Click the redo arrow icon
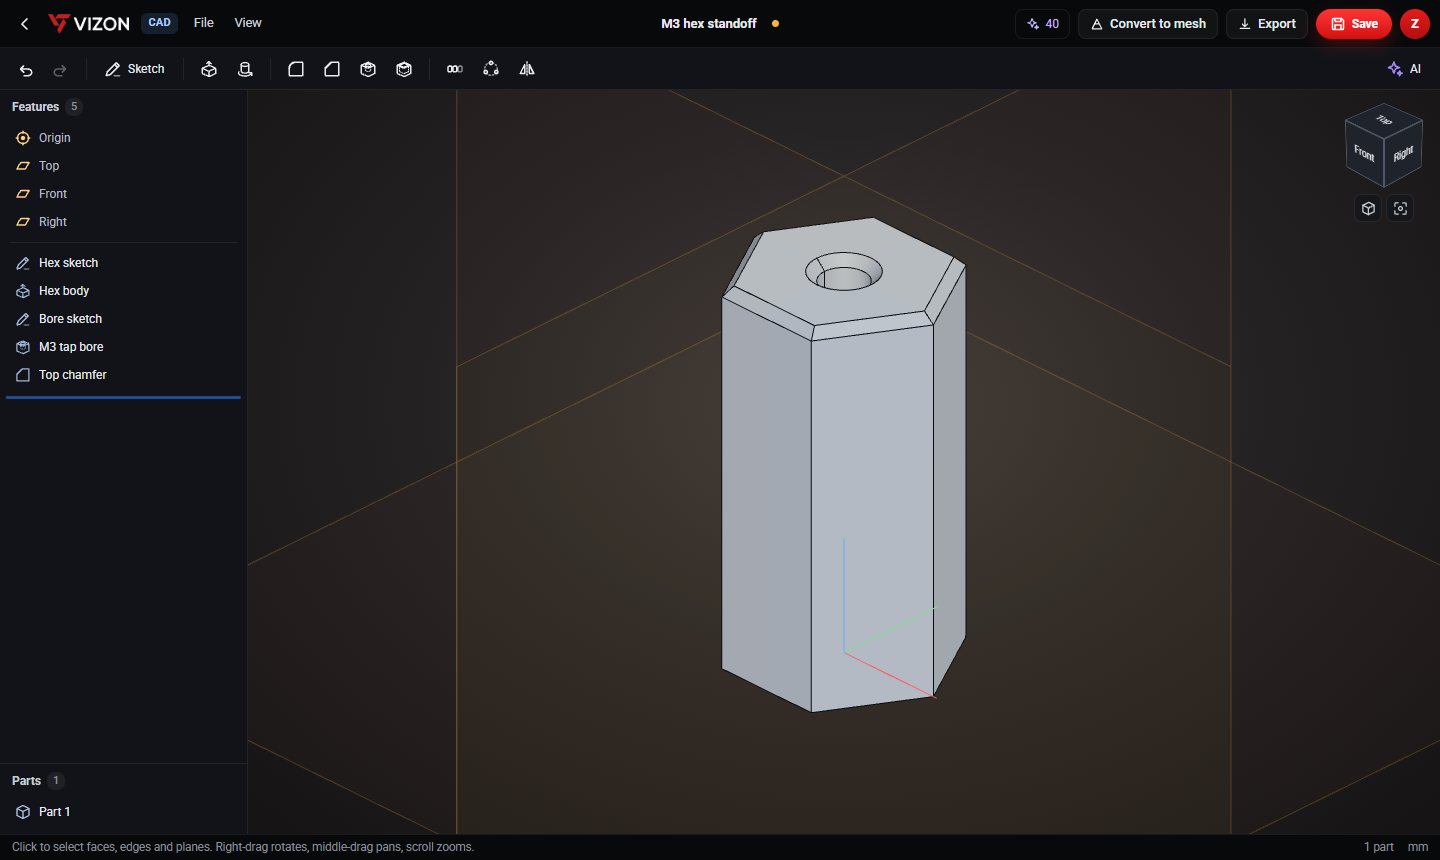The height and width of the screenshot is (860, 1440). (60, 70)
